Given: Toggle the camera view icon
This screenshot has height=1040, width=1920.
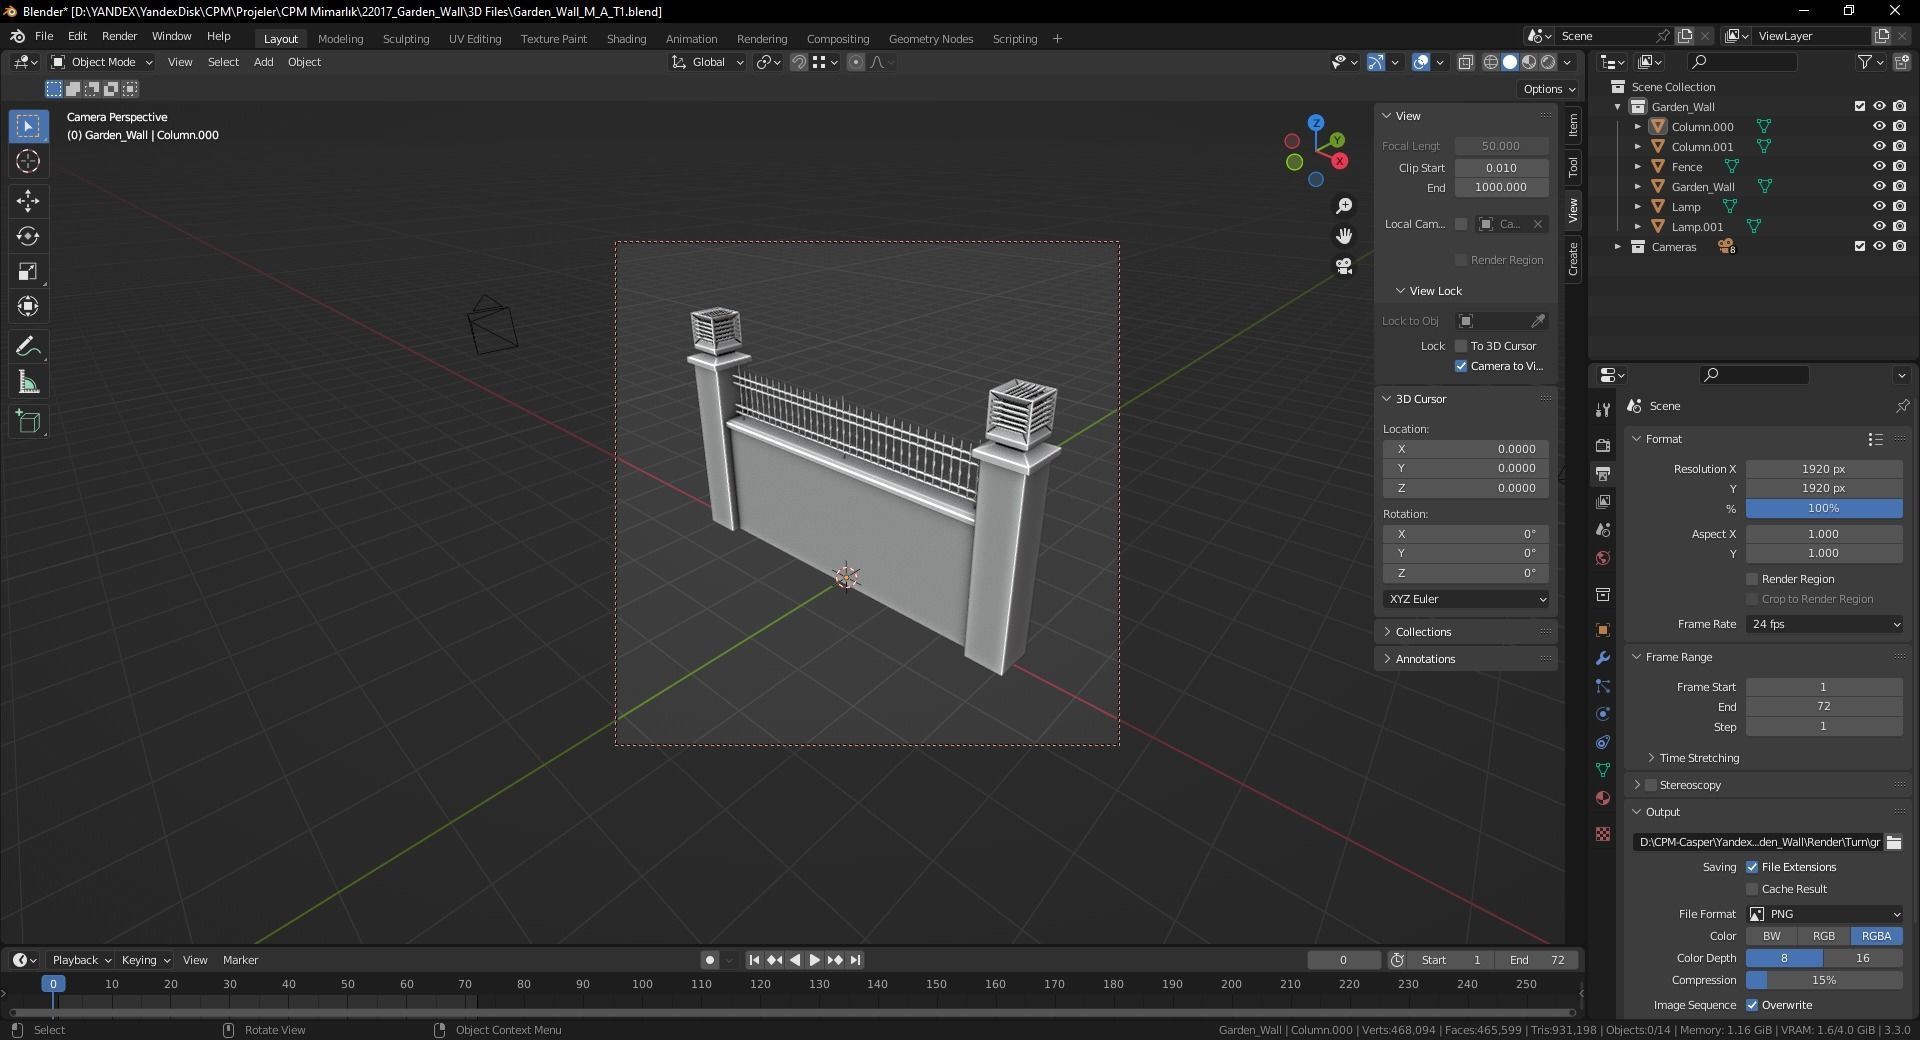Looking at the screenshot, I should [1344, 266].
